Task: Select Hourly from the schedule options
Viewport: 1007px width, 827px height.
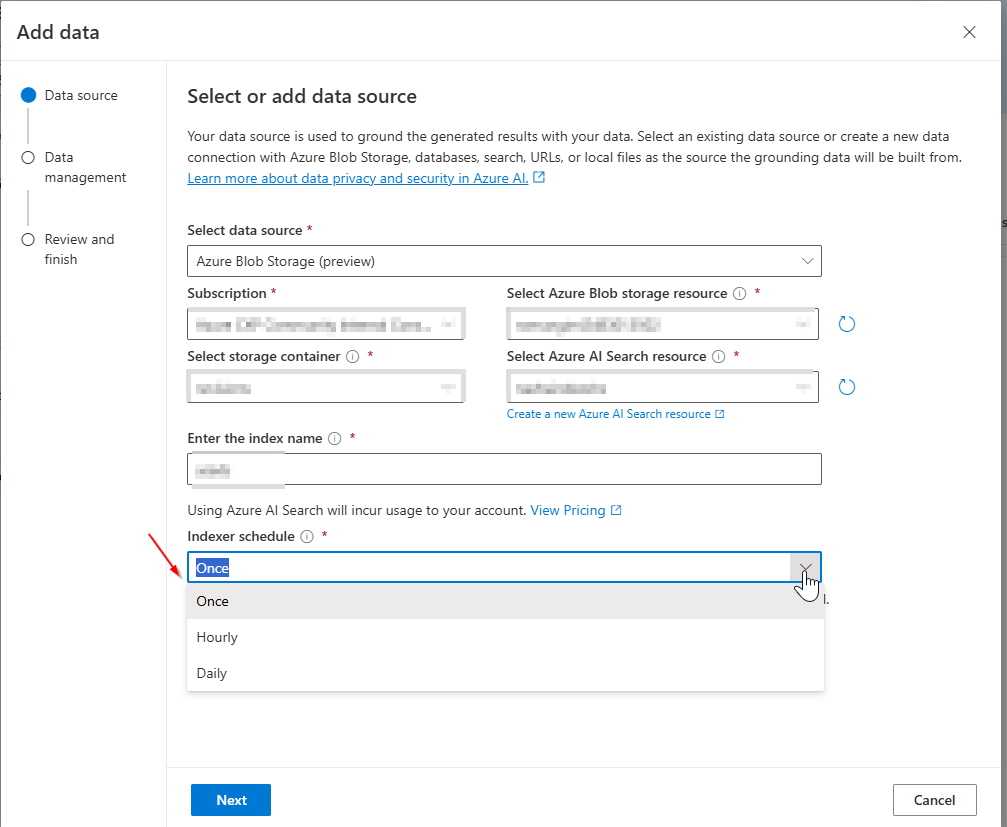Action: coord(217,637)
